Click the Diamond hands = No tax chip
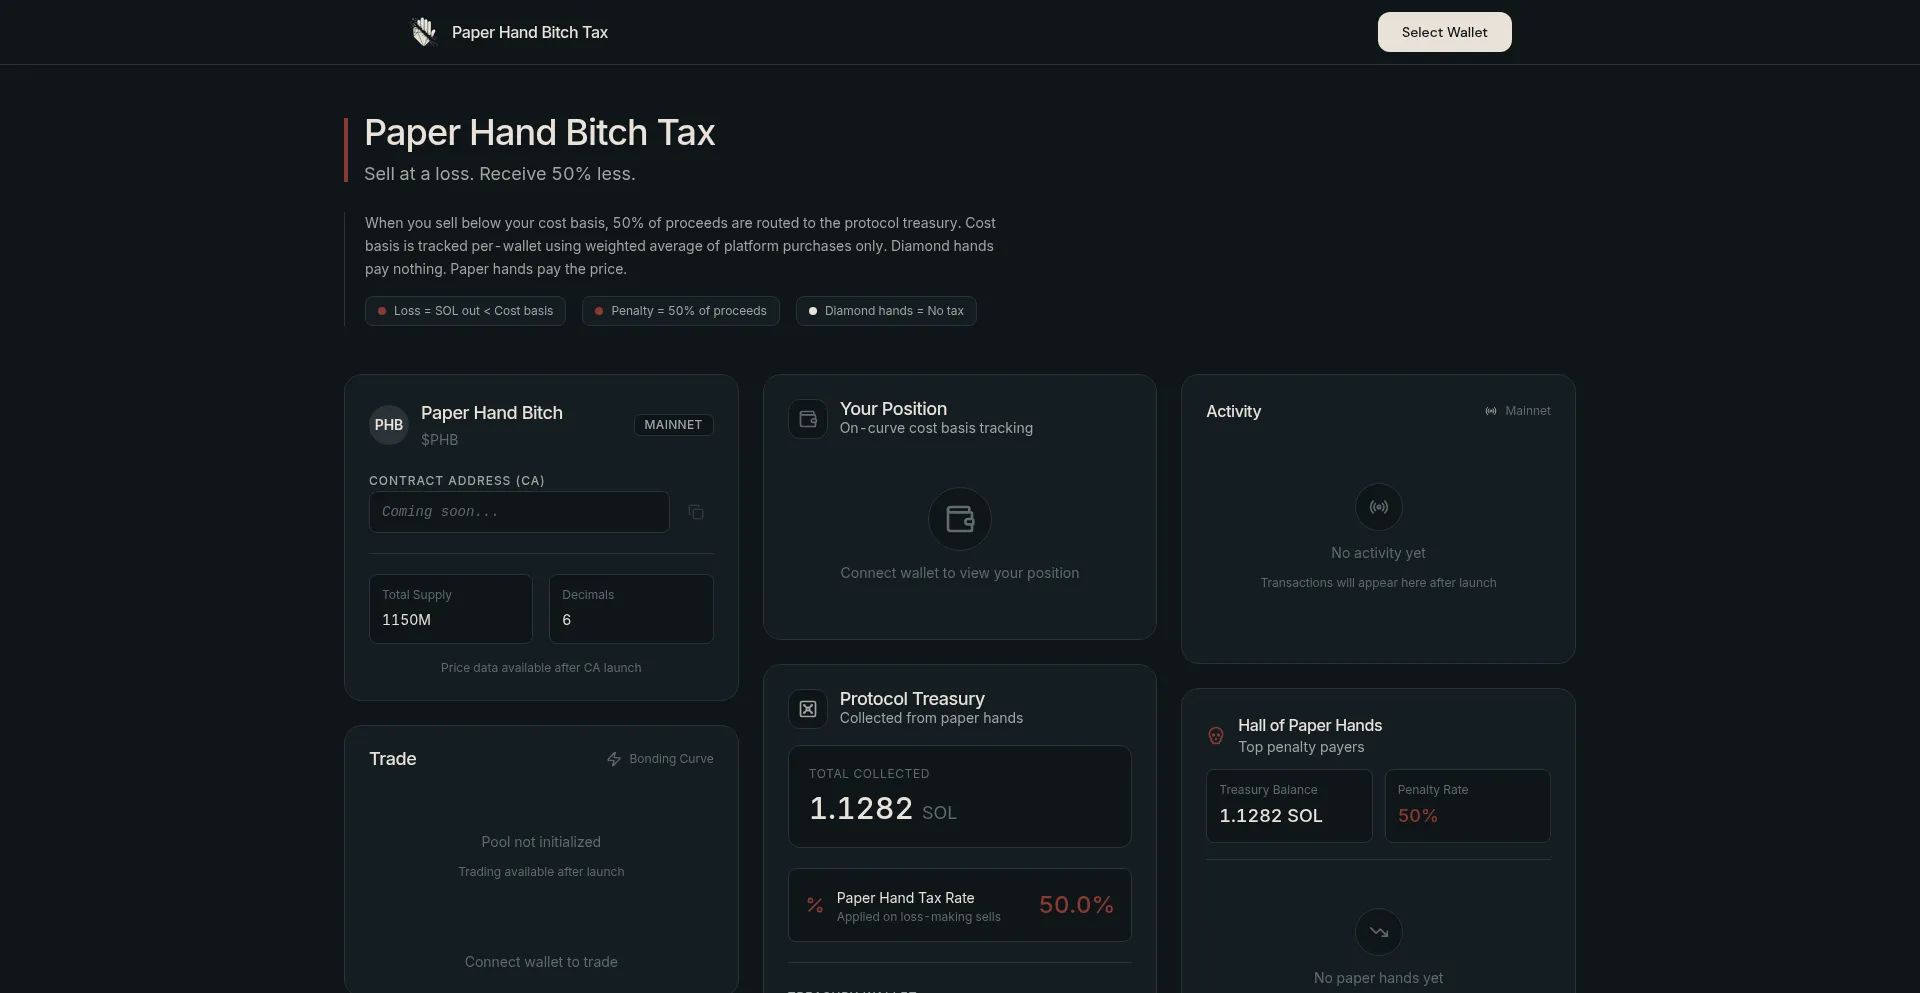Image resolution: width=1920 pixels, height=993 pixels. 886,311
